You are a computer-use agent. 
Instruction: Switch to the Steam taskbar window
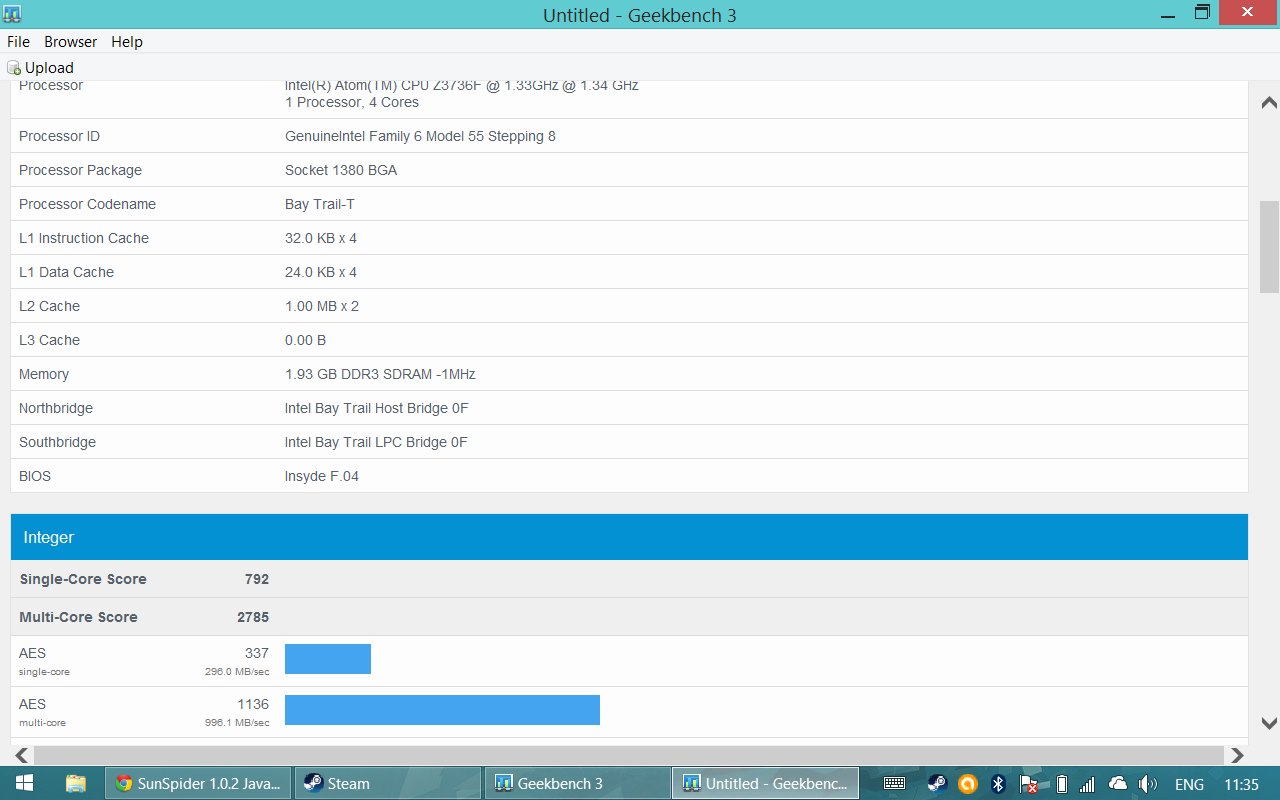point(388,783)
